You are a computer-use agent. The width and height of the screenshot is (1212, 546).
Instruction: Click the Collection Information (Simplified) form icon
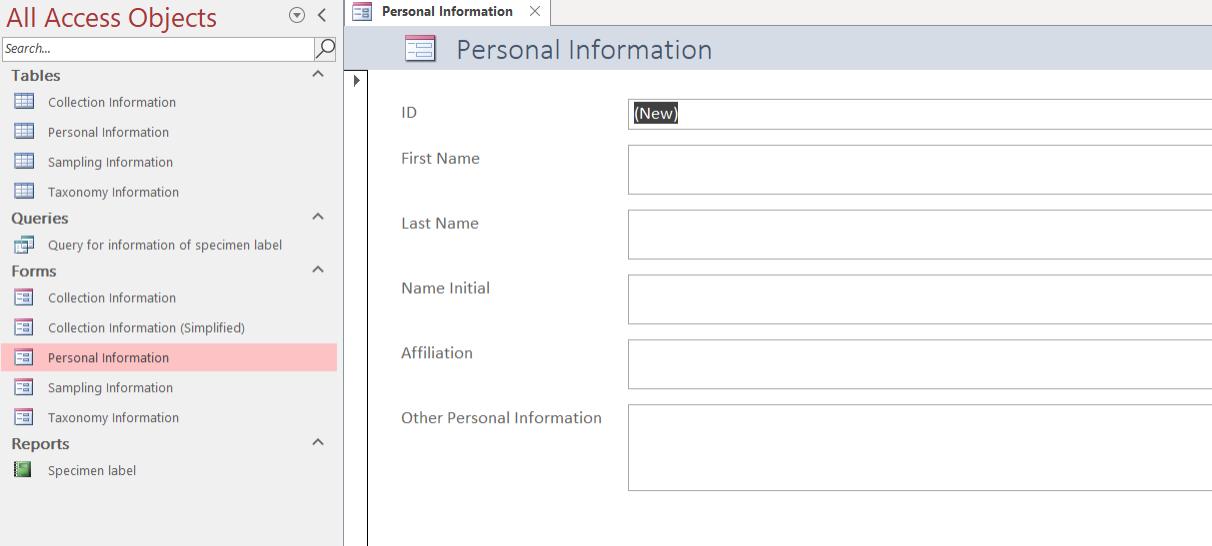click(24, 328)
